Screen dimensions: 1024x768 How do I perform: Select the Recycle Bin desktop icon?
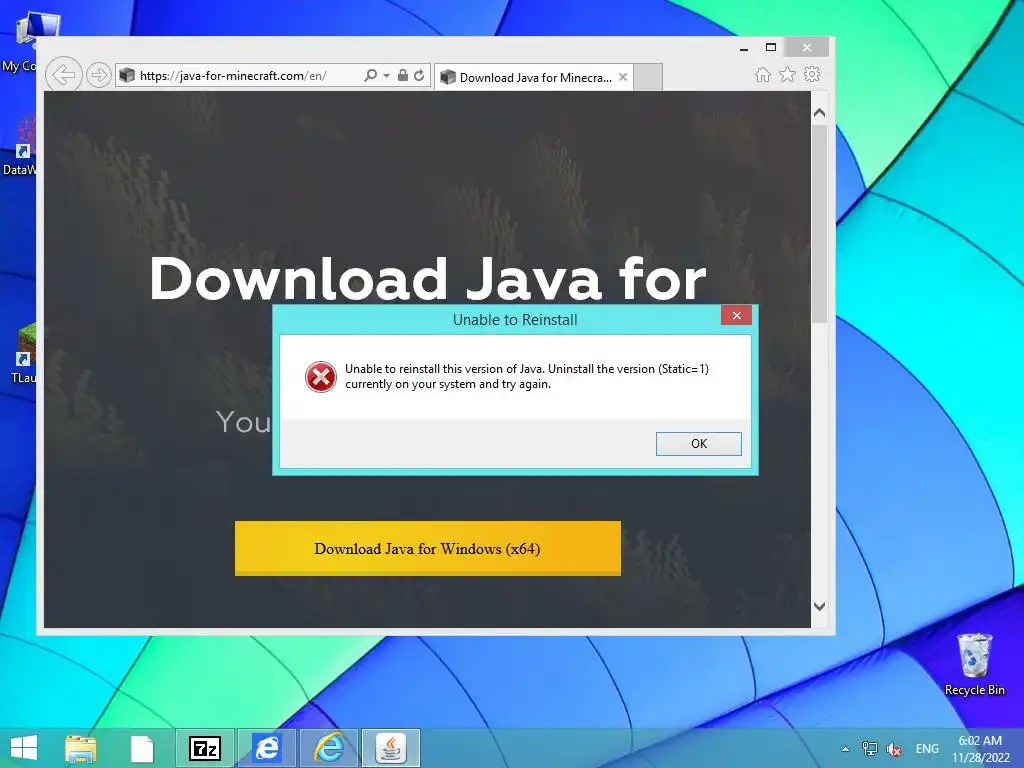[x=974, y=664]
